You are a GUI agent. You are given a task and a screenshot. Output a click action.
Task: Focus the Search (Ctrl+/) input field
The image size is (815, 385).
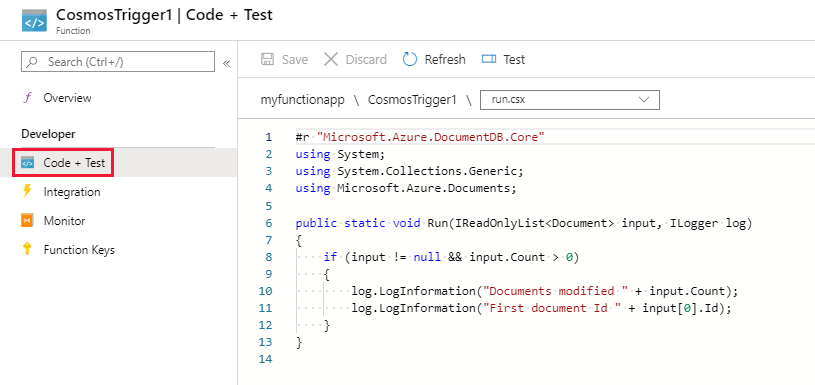pos(118,62)
